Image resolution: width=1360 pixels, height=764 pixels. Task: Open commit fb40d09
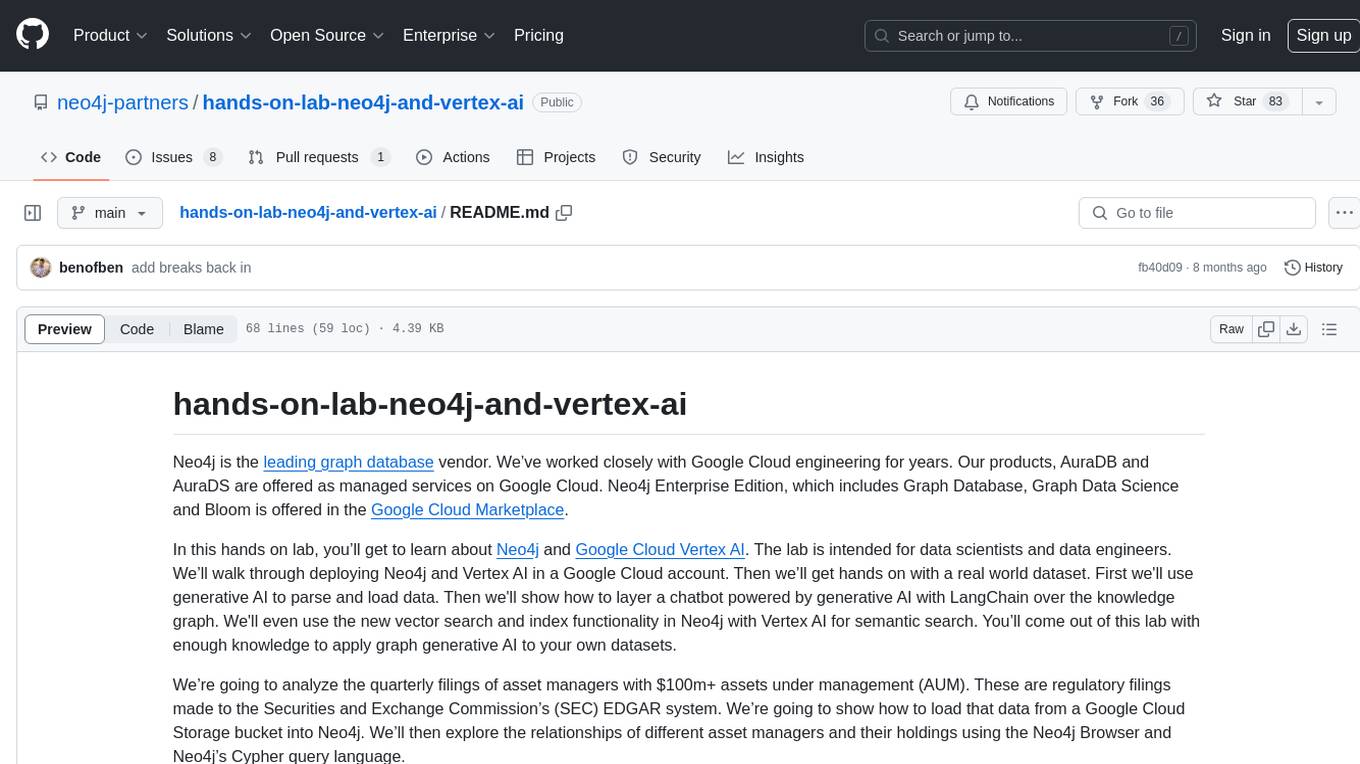tap(1160, 268)
